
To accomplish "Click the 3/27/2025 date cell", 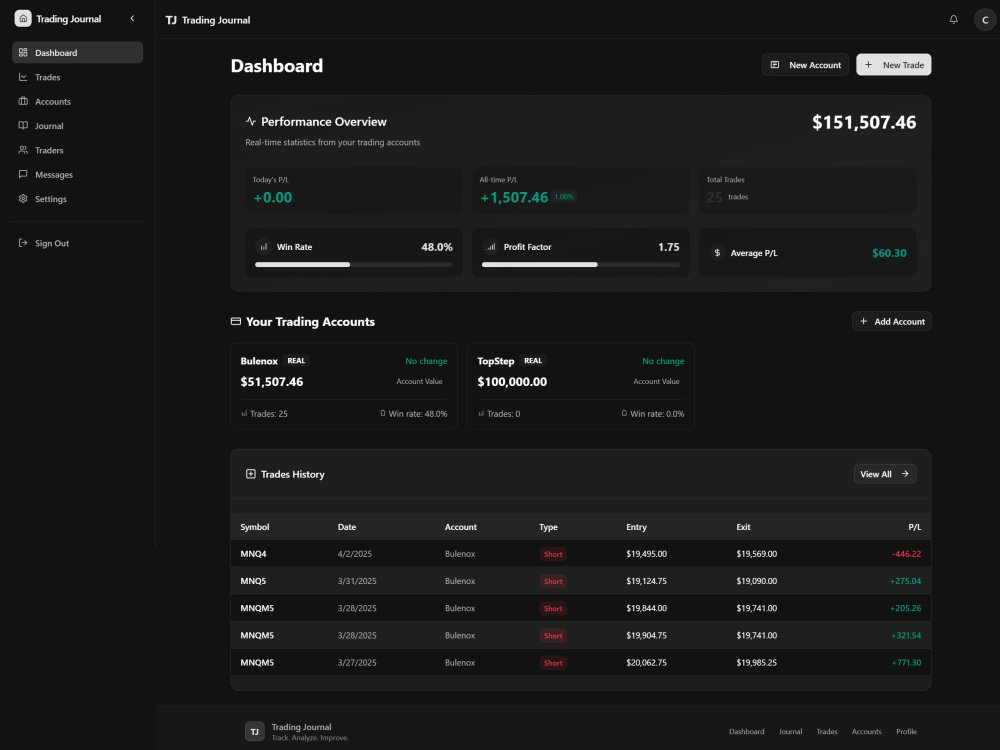I will pyautogui.click(x=357, y=663).
